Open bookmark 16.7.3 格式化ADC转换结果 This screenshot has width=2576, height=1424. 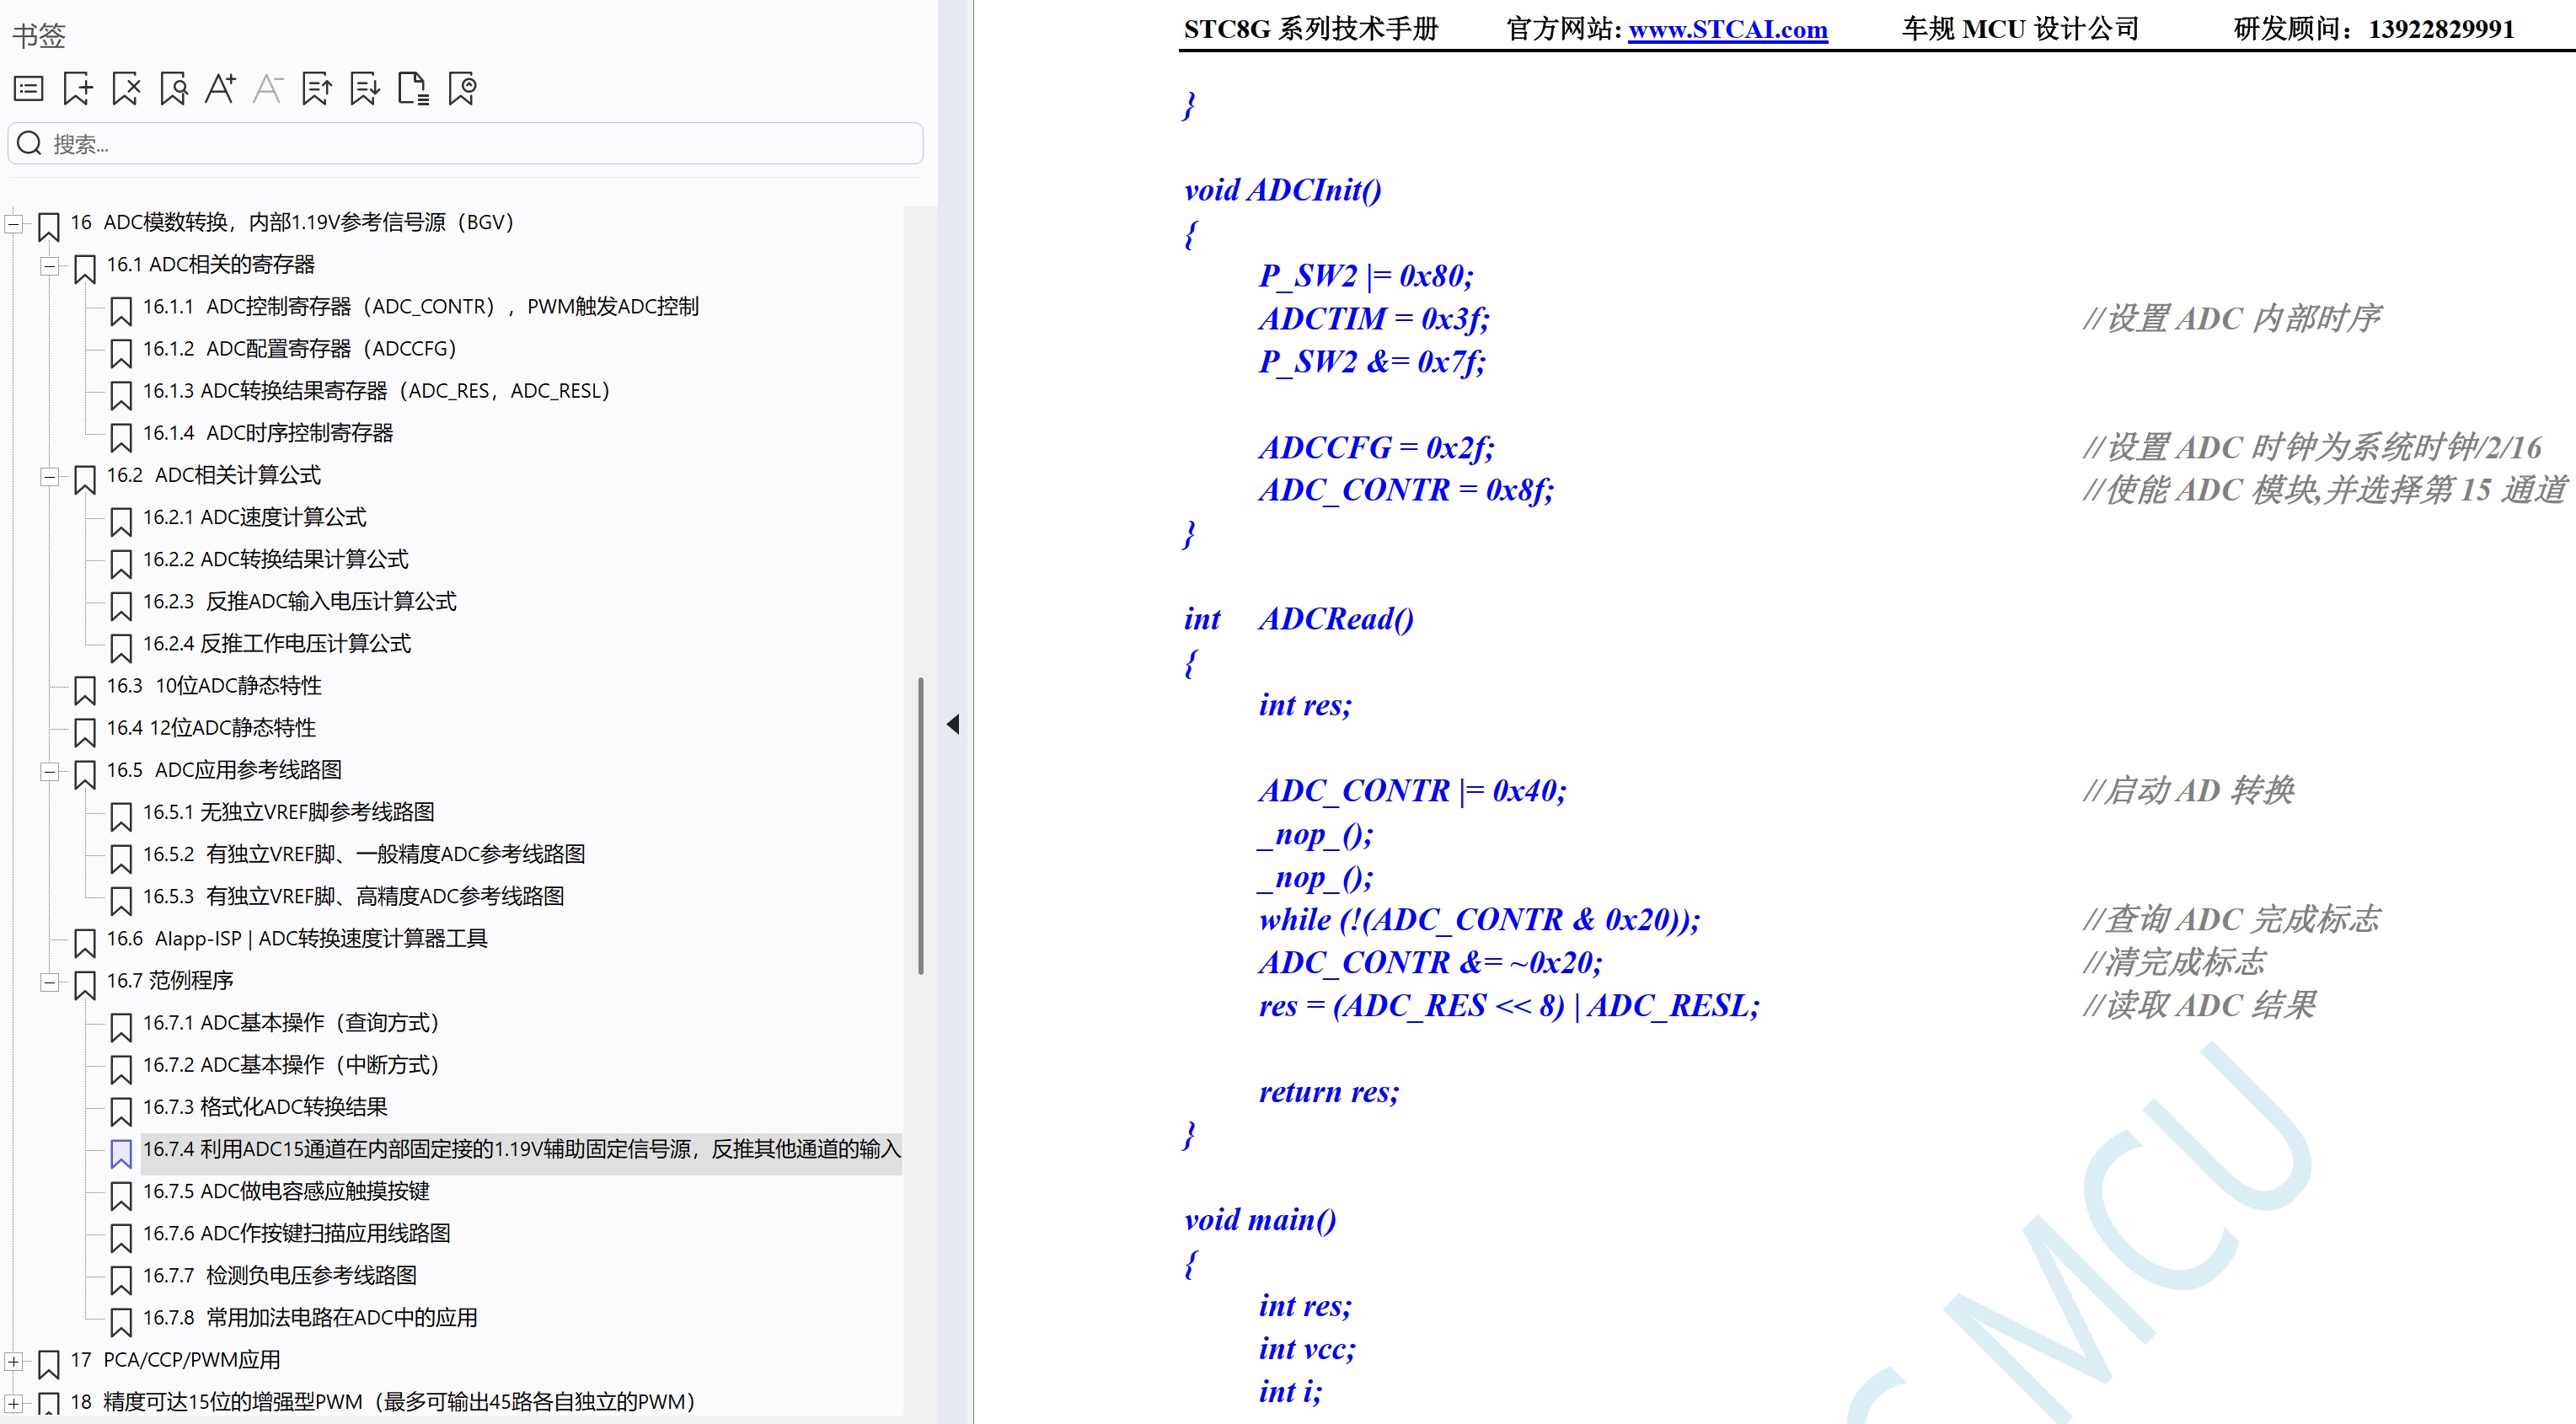point(265,1107)
